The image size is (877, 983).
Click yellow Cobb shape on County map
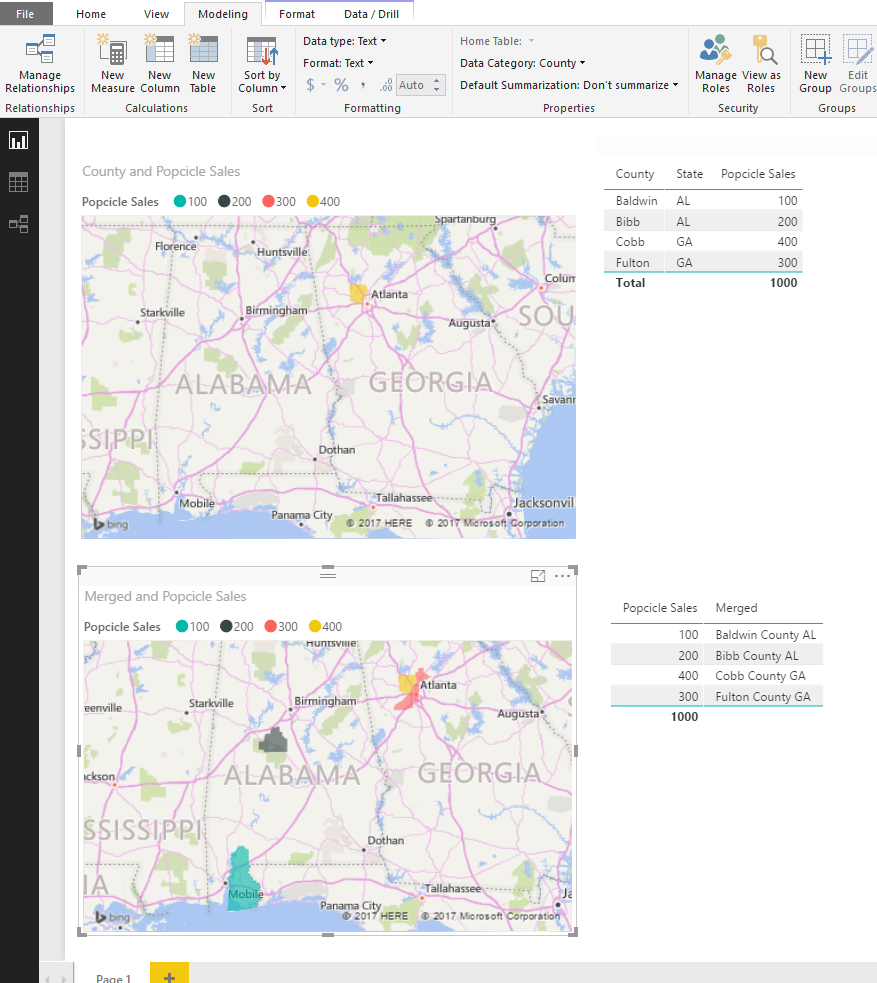[x=357, y=293]
